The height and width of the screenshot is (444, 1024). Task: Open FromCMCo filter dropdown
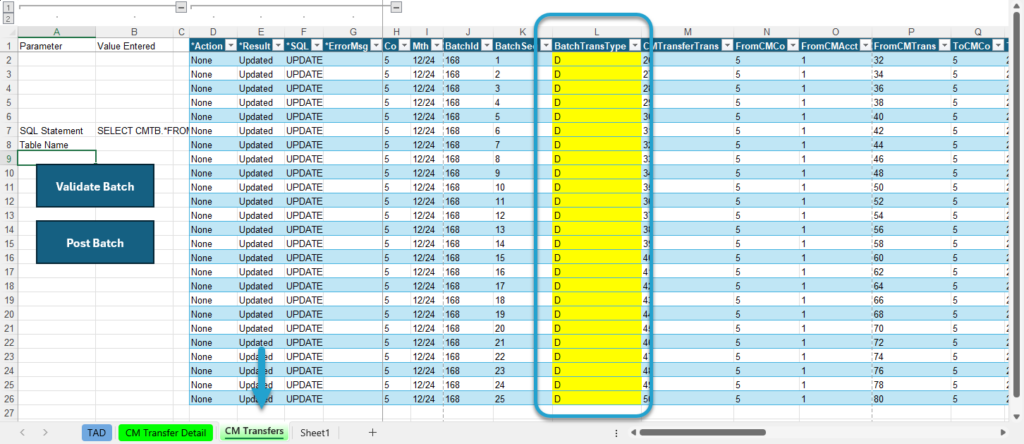pos(791,46)
